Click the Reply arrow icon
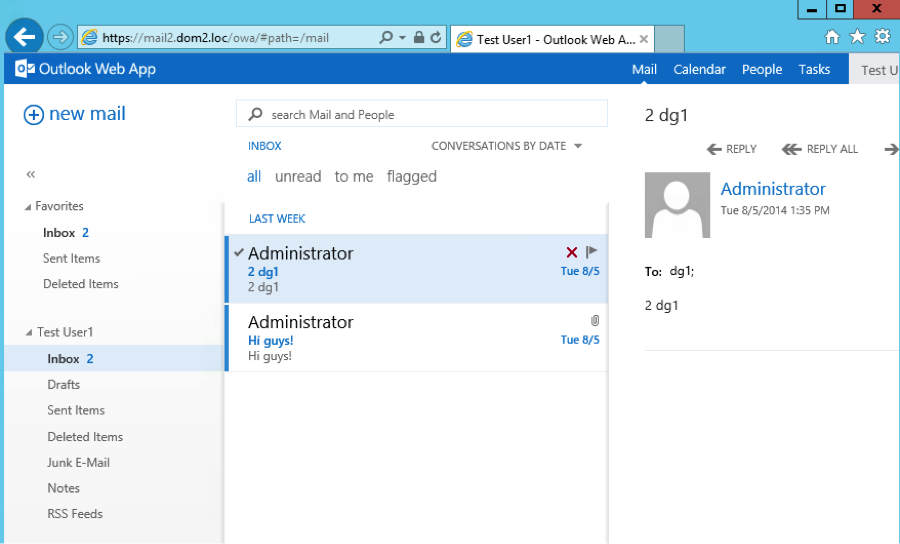This screenshot has height=544, width=900. coord(714,149)
